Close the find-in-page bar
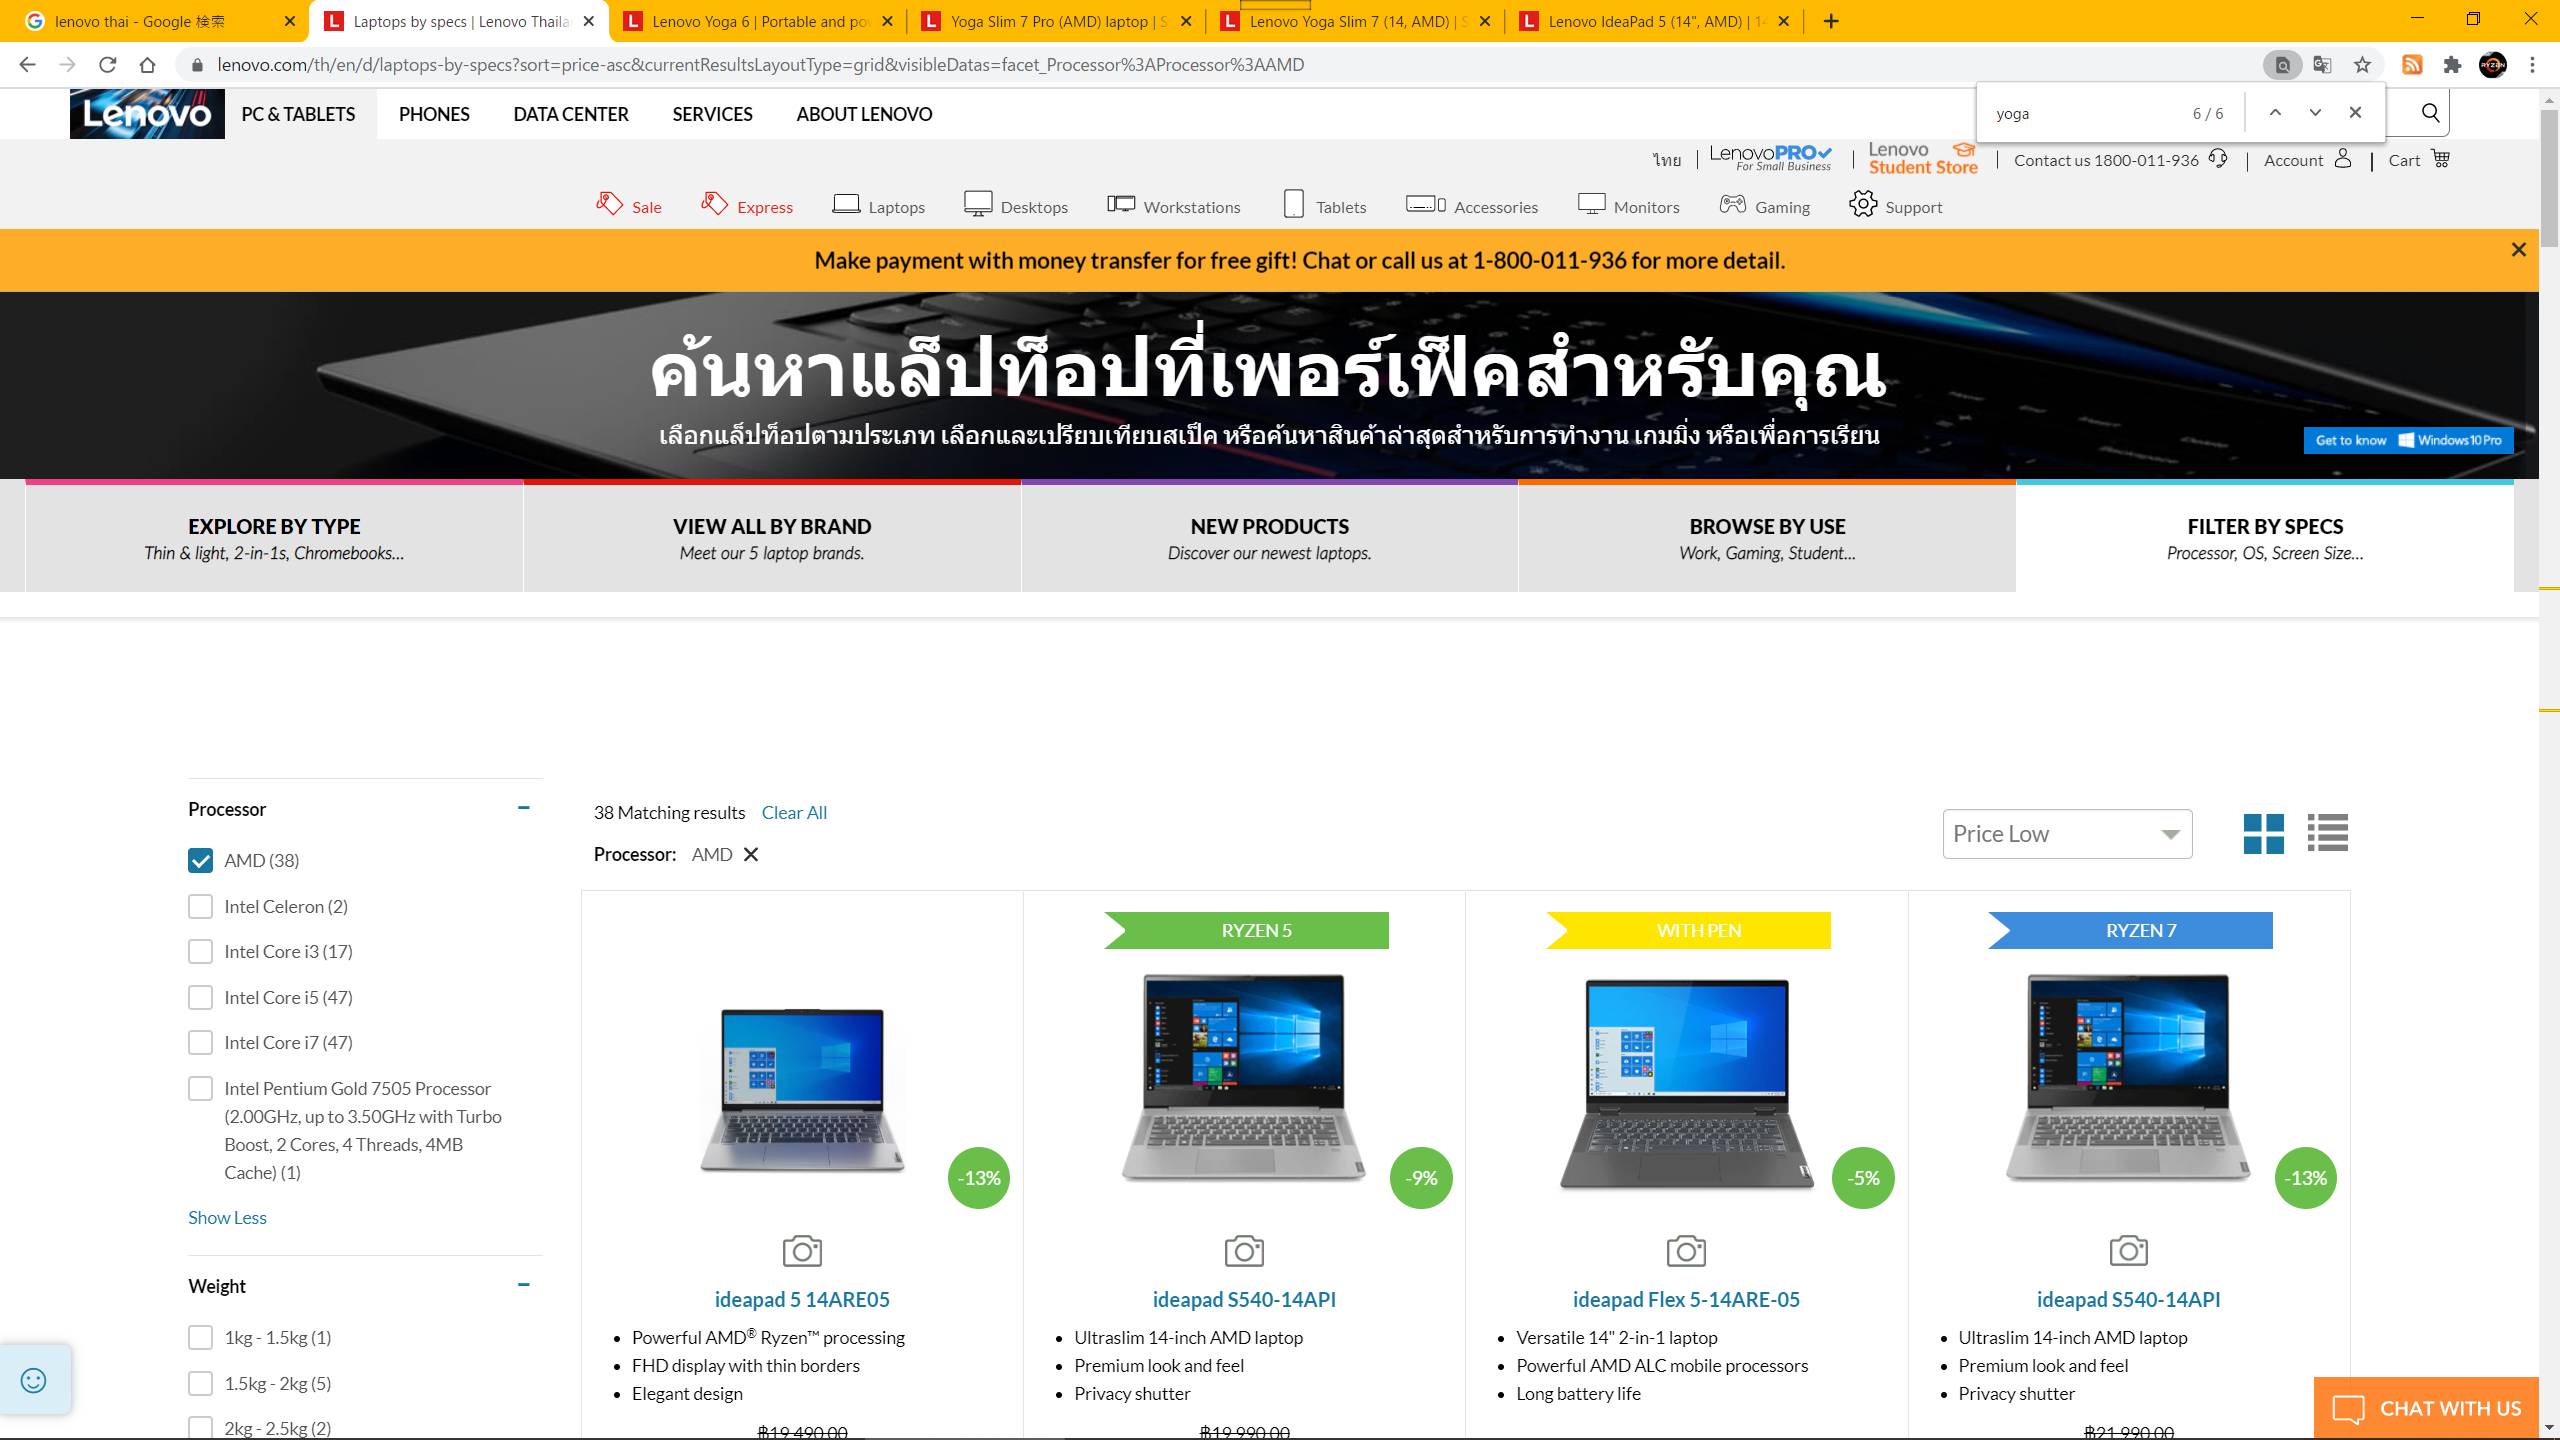The image size is (2560, 1440). 2355,113
